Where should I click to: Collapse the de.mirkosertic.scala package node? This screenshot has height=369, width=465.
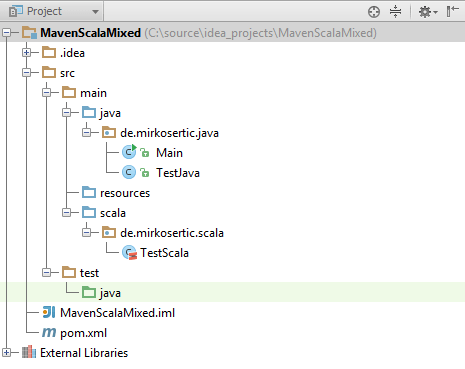click(86, 233)
